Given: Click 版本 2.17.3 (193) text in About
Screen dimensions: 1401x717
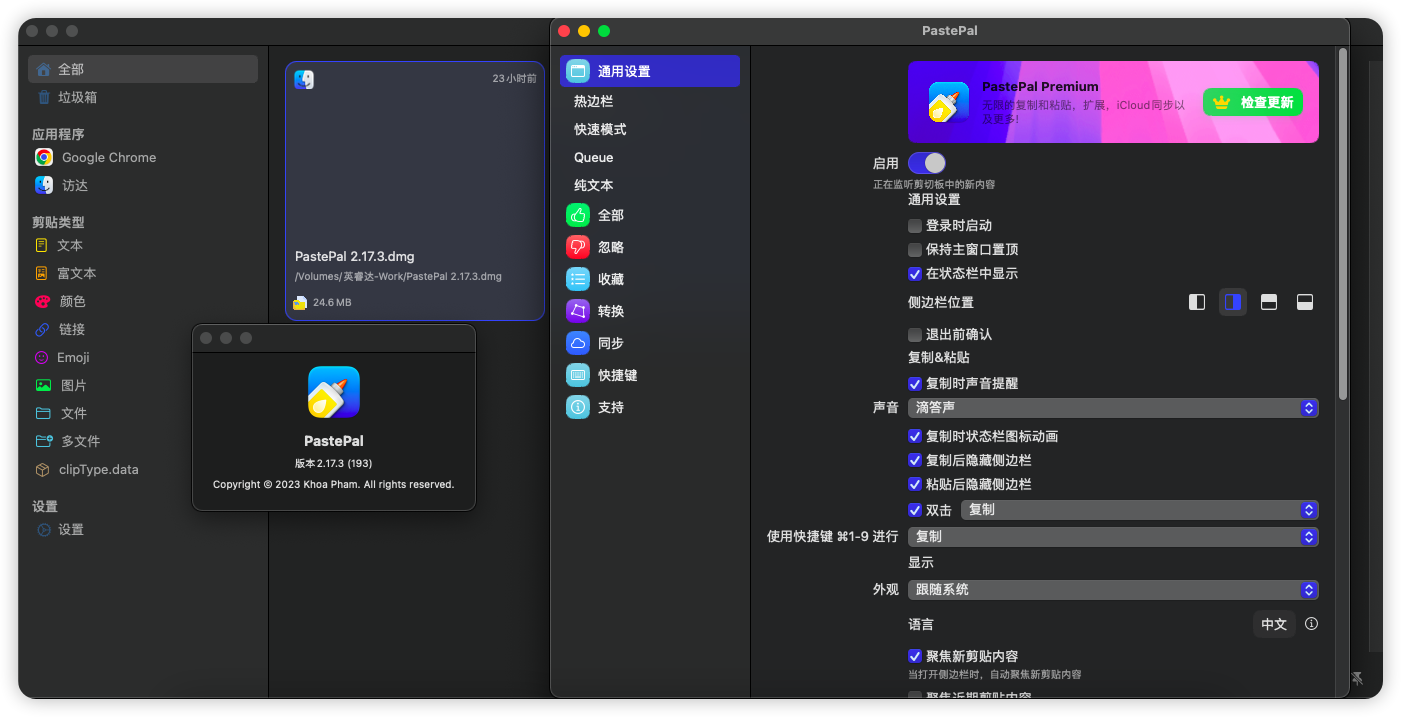Looking at the screenshot, I should click(x=333, y=463).
